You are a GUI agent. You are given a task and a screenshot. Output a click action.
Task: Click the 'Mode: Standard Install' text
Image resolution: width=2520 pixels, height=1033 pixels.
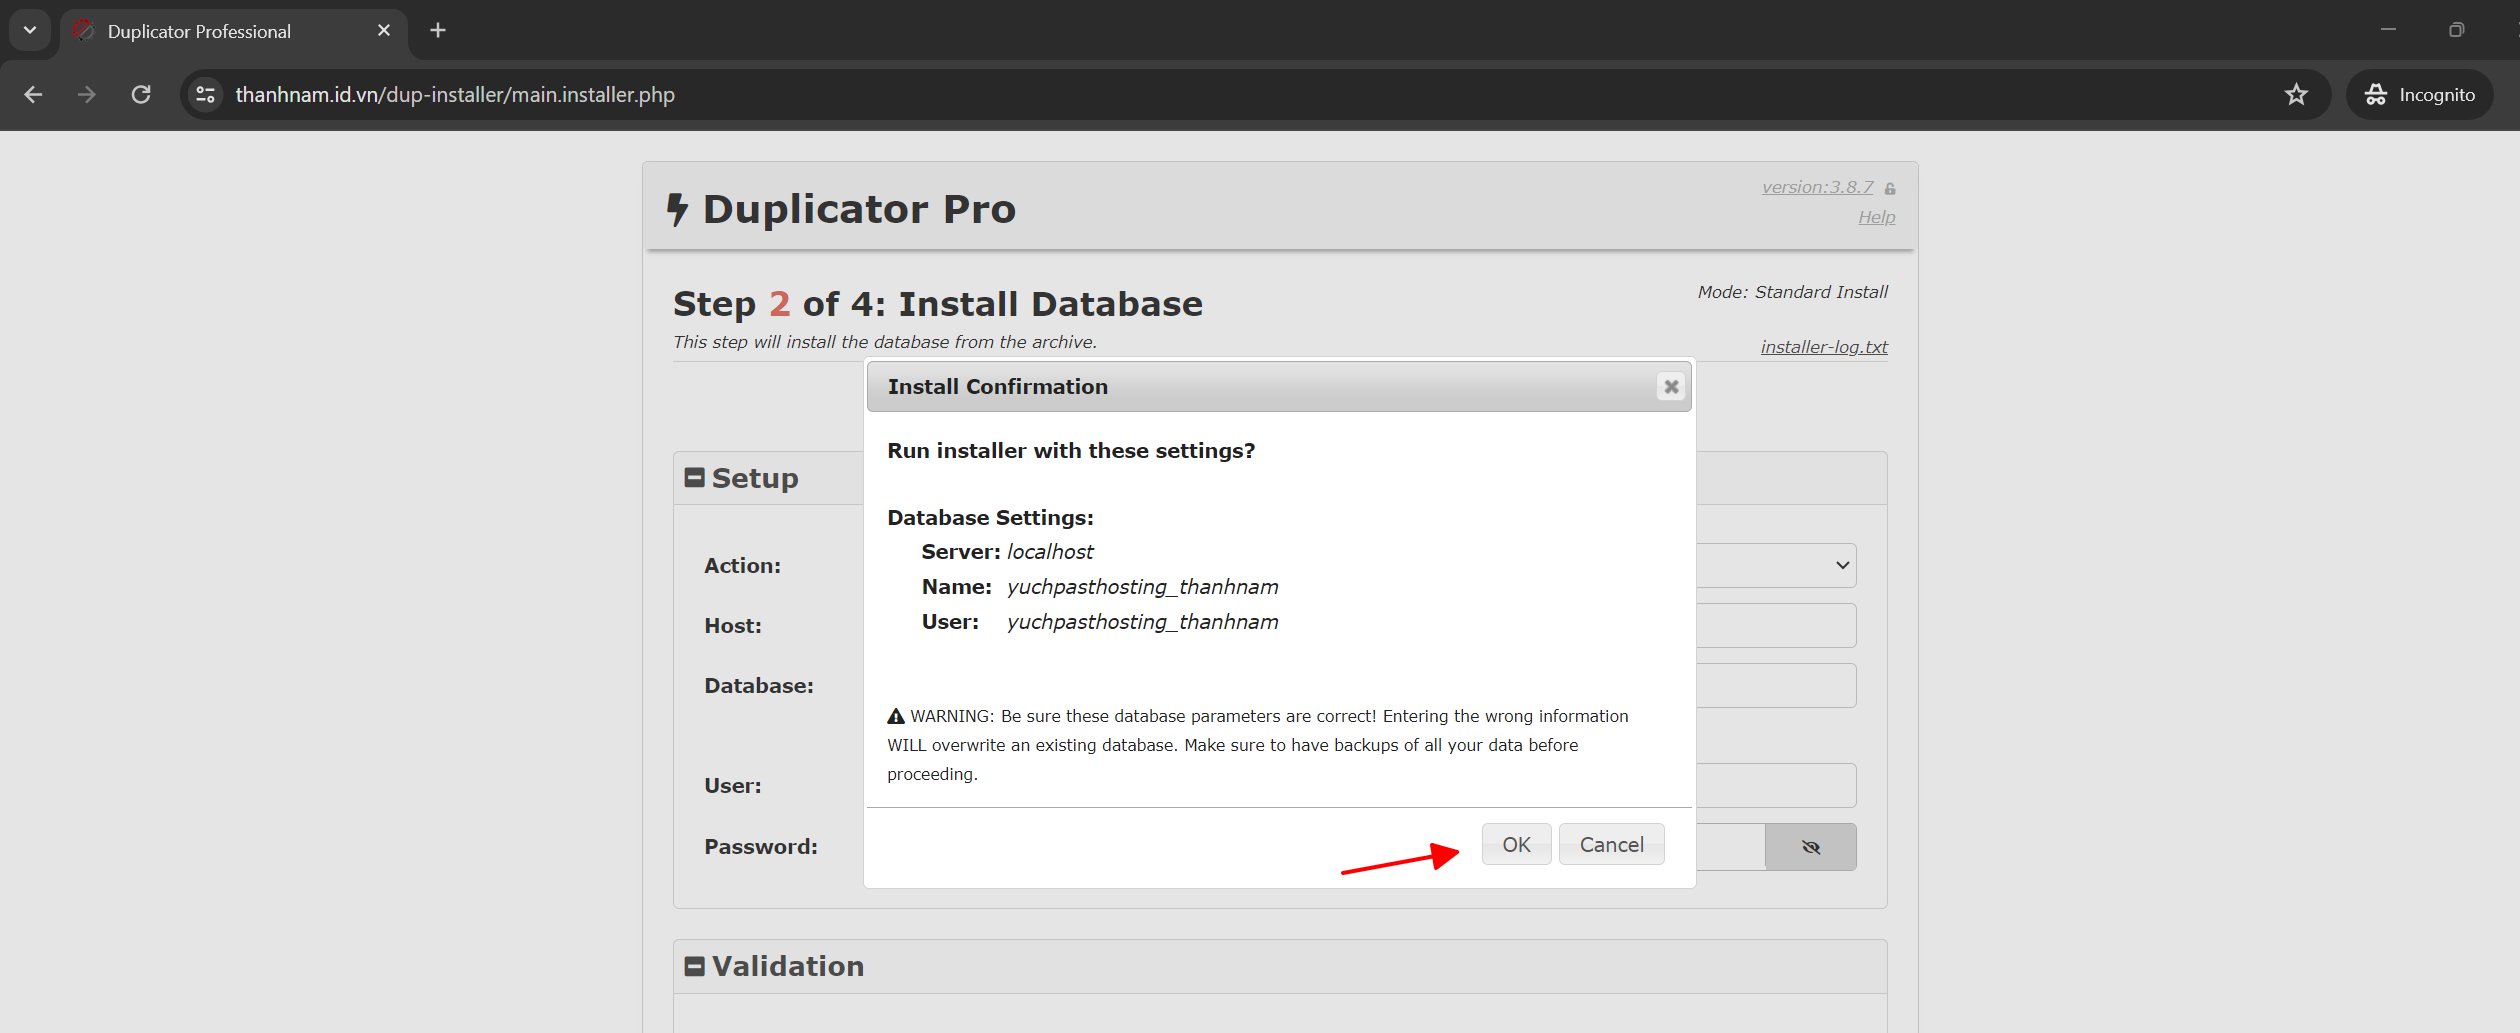click(1792, 292)
